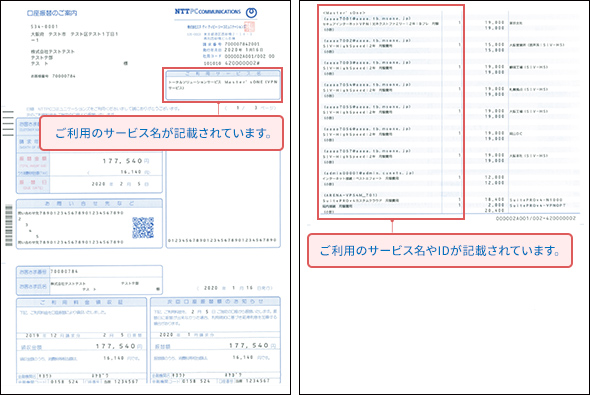Select the admin00001 ID line
Image resolution: width=590 pixels, height=395 pixels.
coord(369,173)
